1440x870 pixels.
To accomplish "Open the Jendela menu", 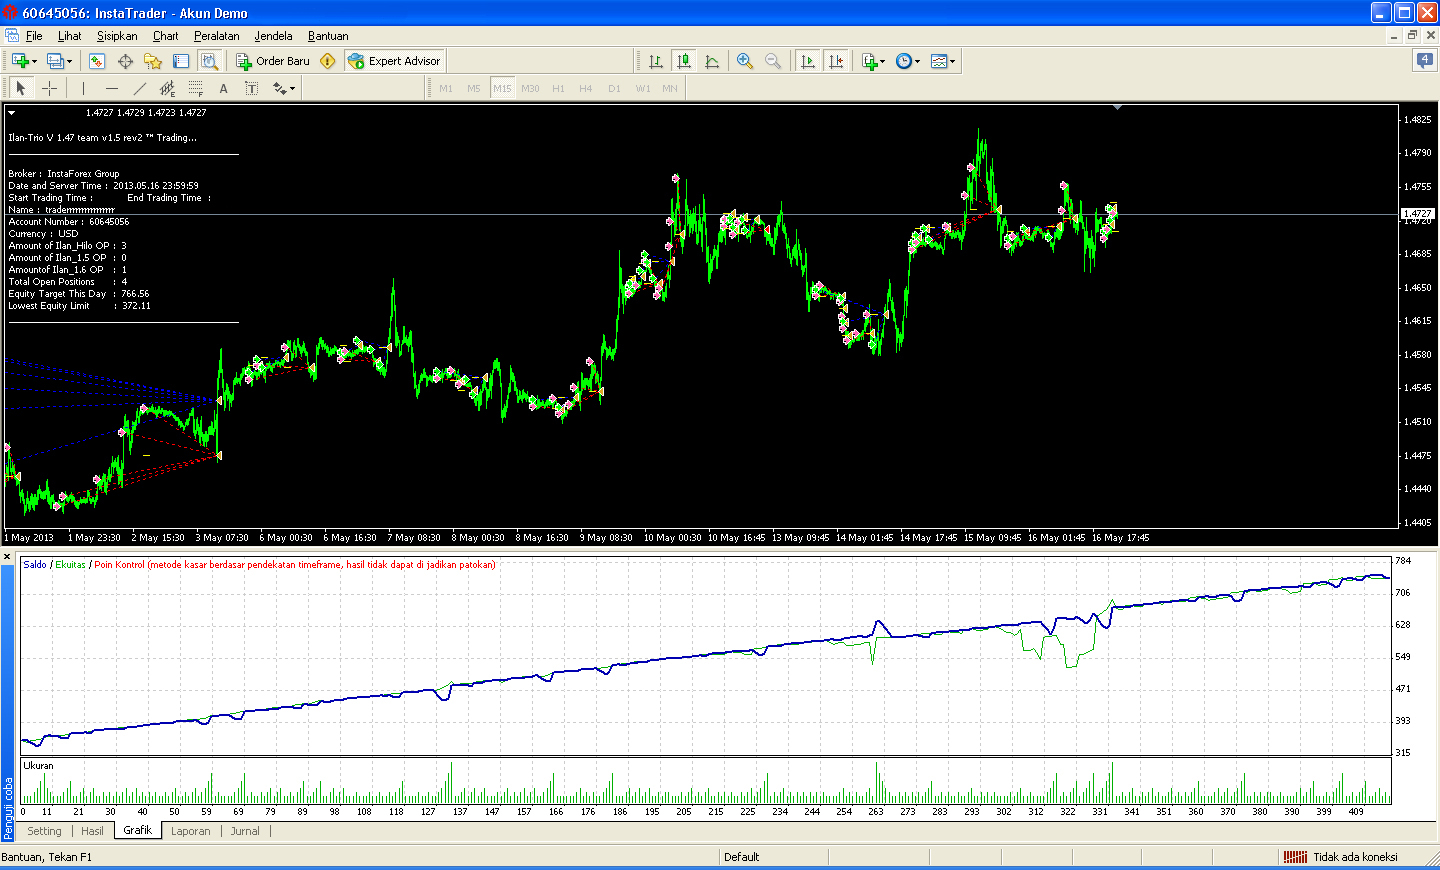I will [273, 35].
